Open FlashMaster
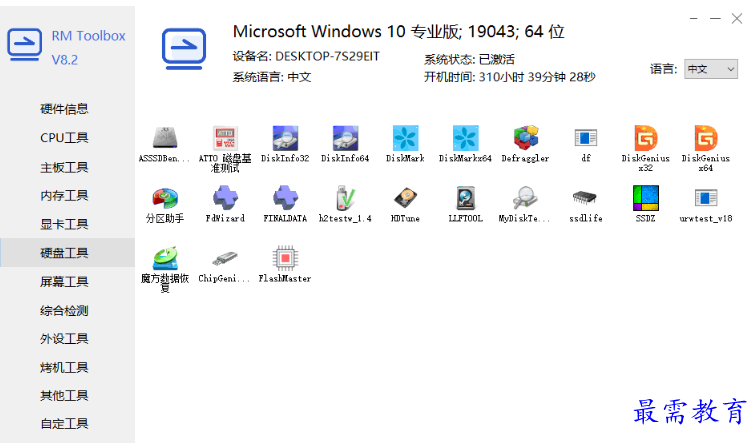The width and height of the screenshot is (755, 443). click(285, 259)
